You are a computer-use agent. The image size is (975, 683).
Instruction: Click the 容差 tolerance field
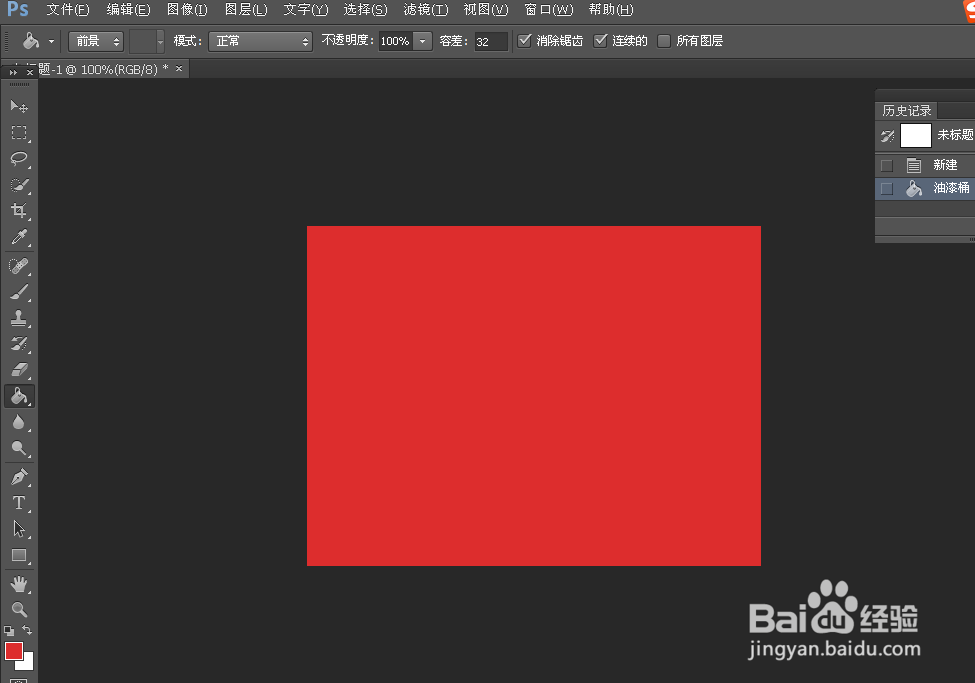click(x=491, y=42)
